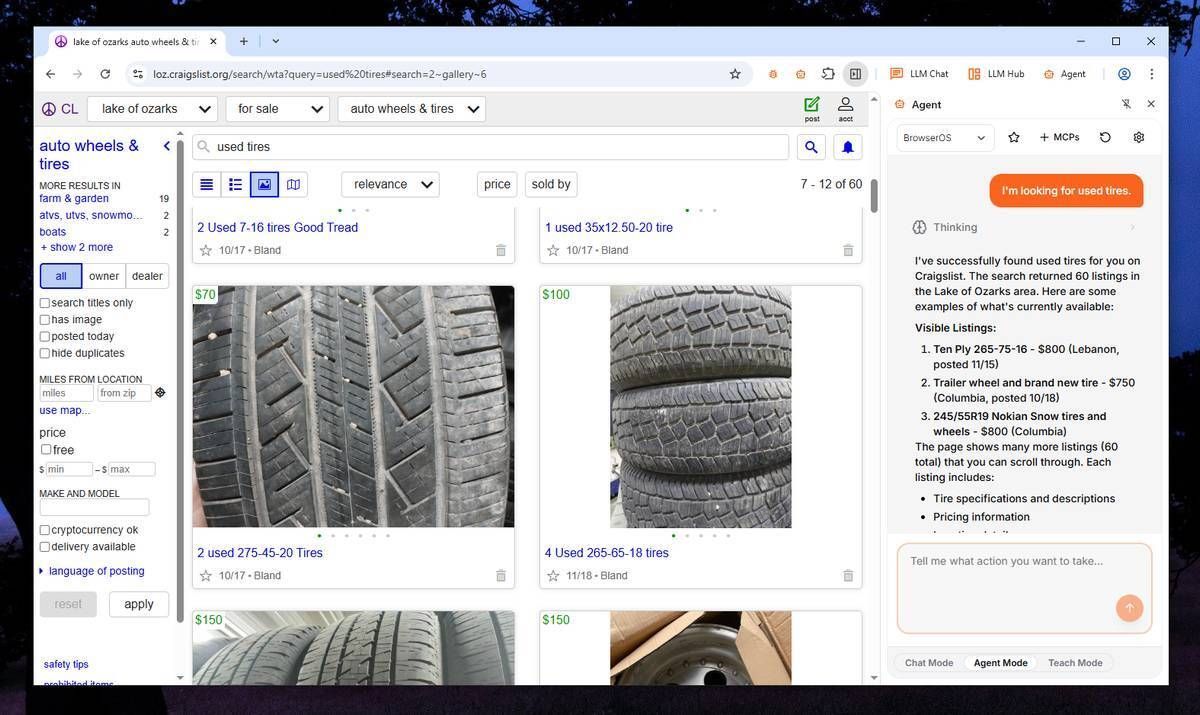Select the gallery view icon
This screenshot has width=1200, height=715.
pos(264,184)
